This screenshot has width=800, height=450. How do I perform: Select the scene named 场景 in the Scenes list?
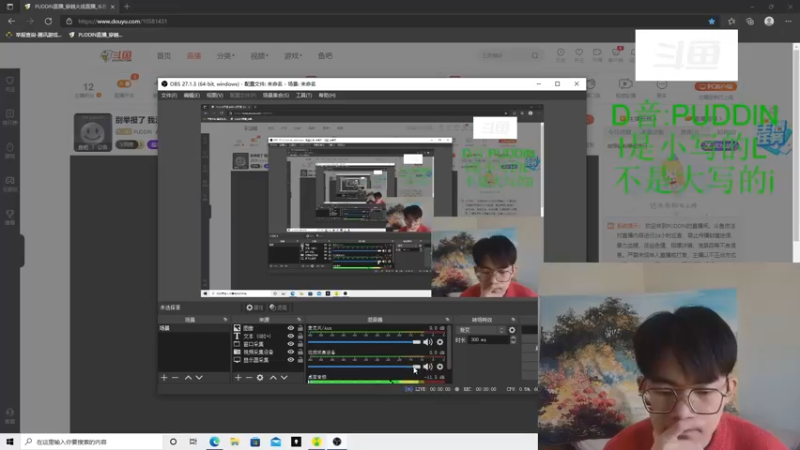point(193,328)
